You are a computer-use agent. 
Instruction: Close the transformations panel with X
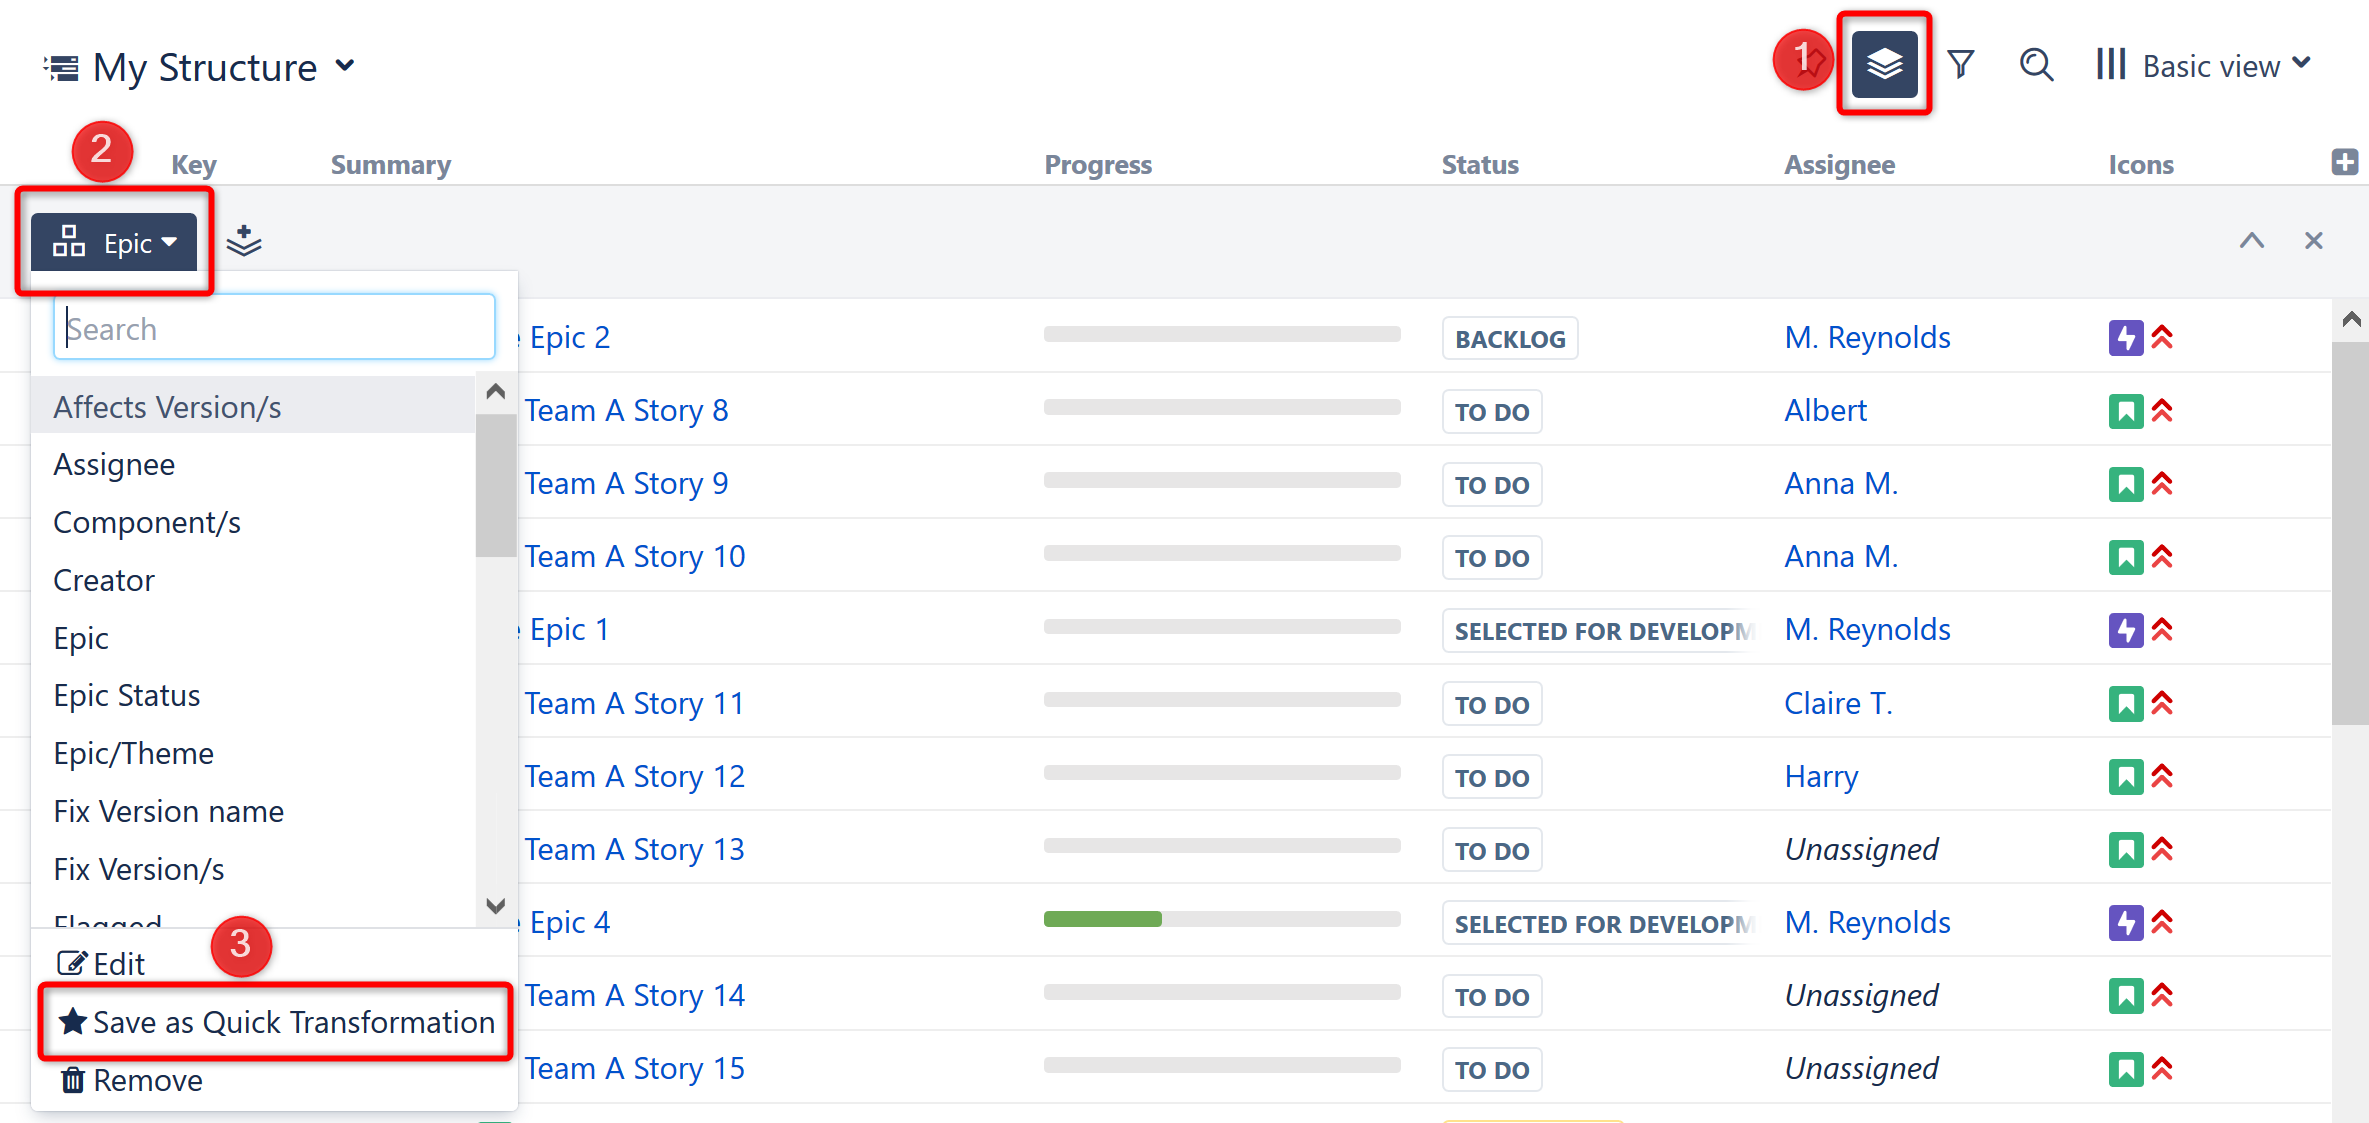tap(2313, 241)
